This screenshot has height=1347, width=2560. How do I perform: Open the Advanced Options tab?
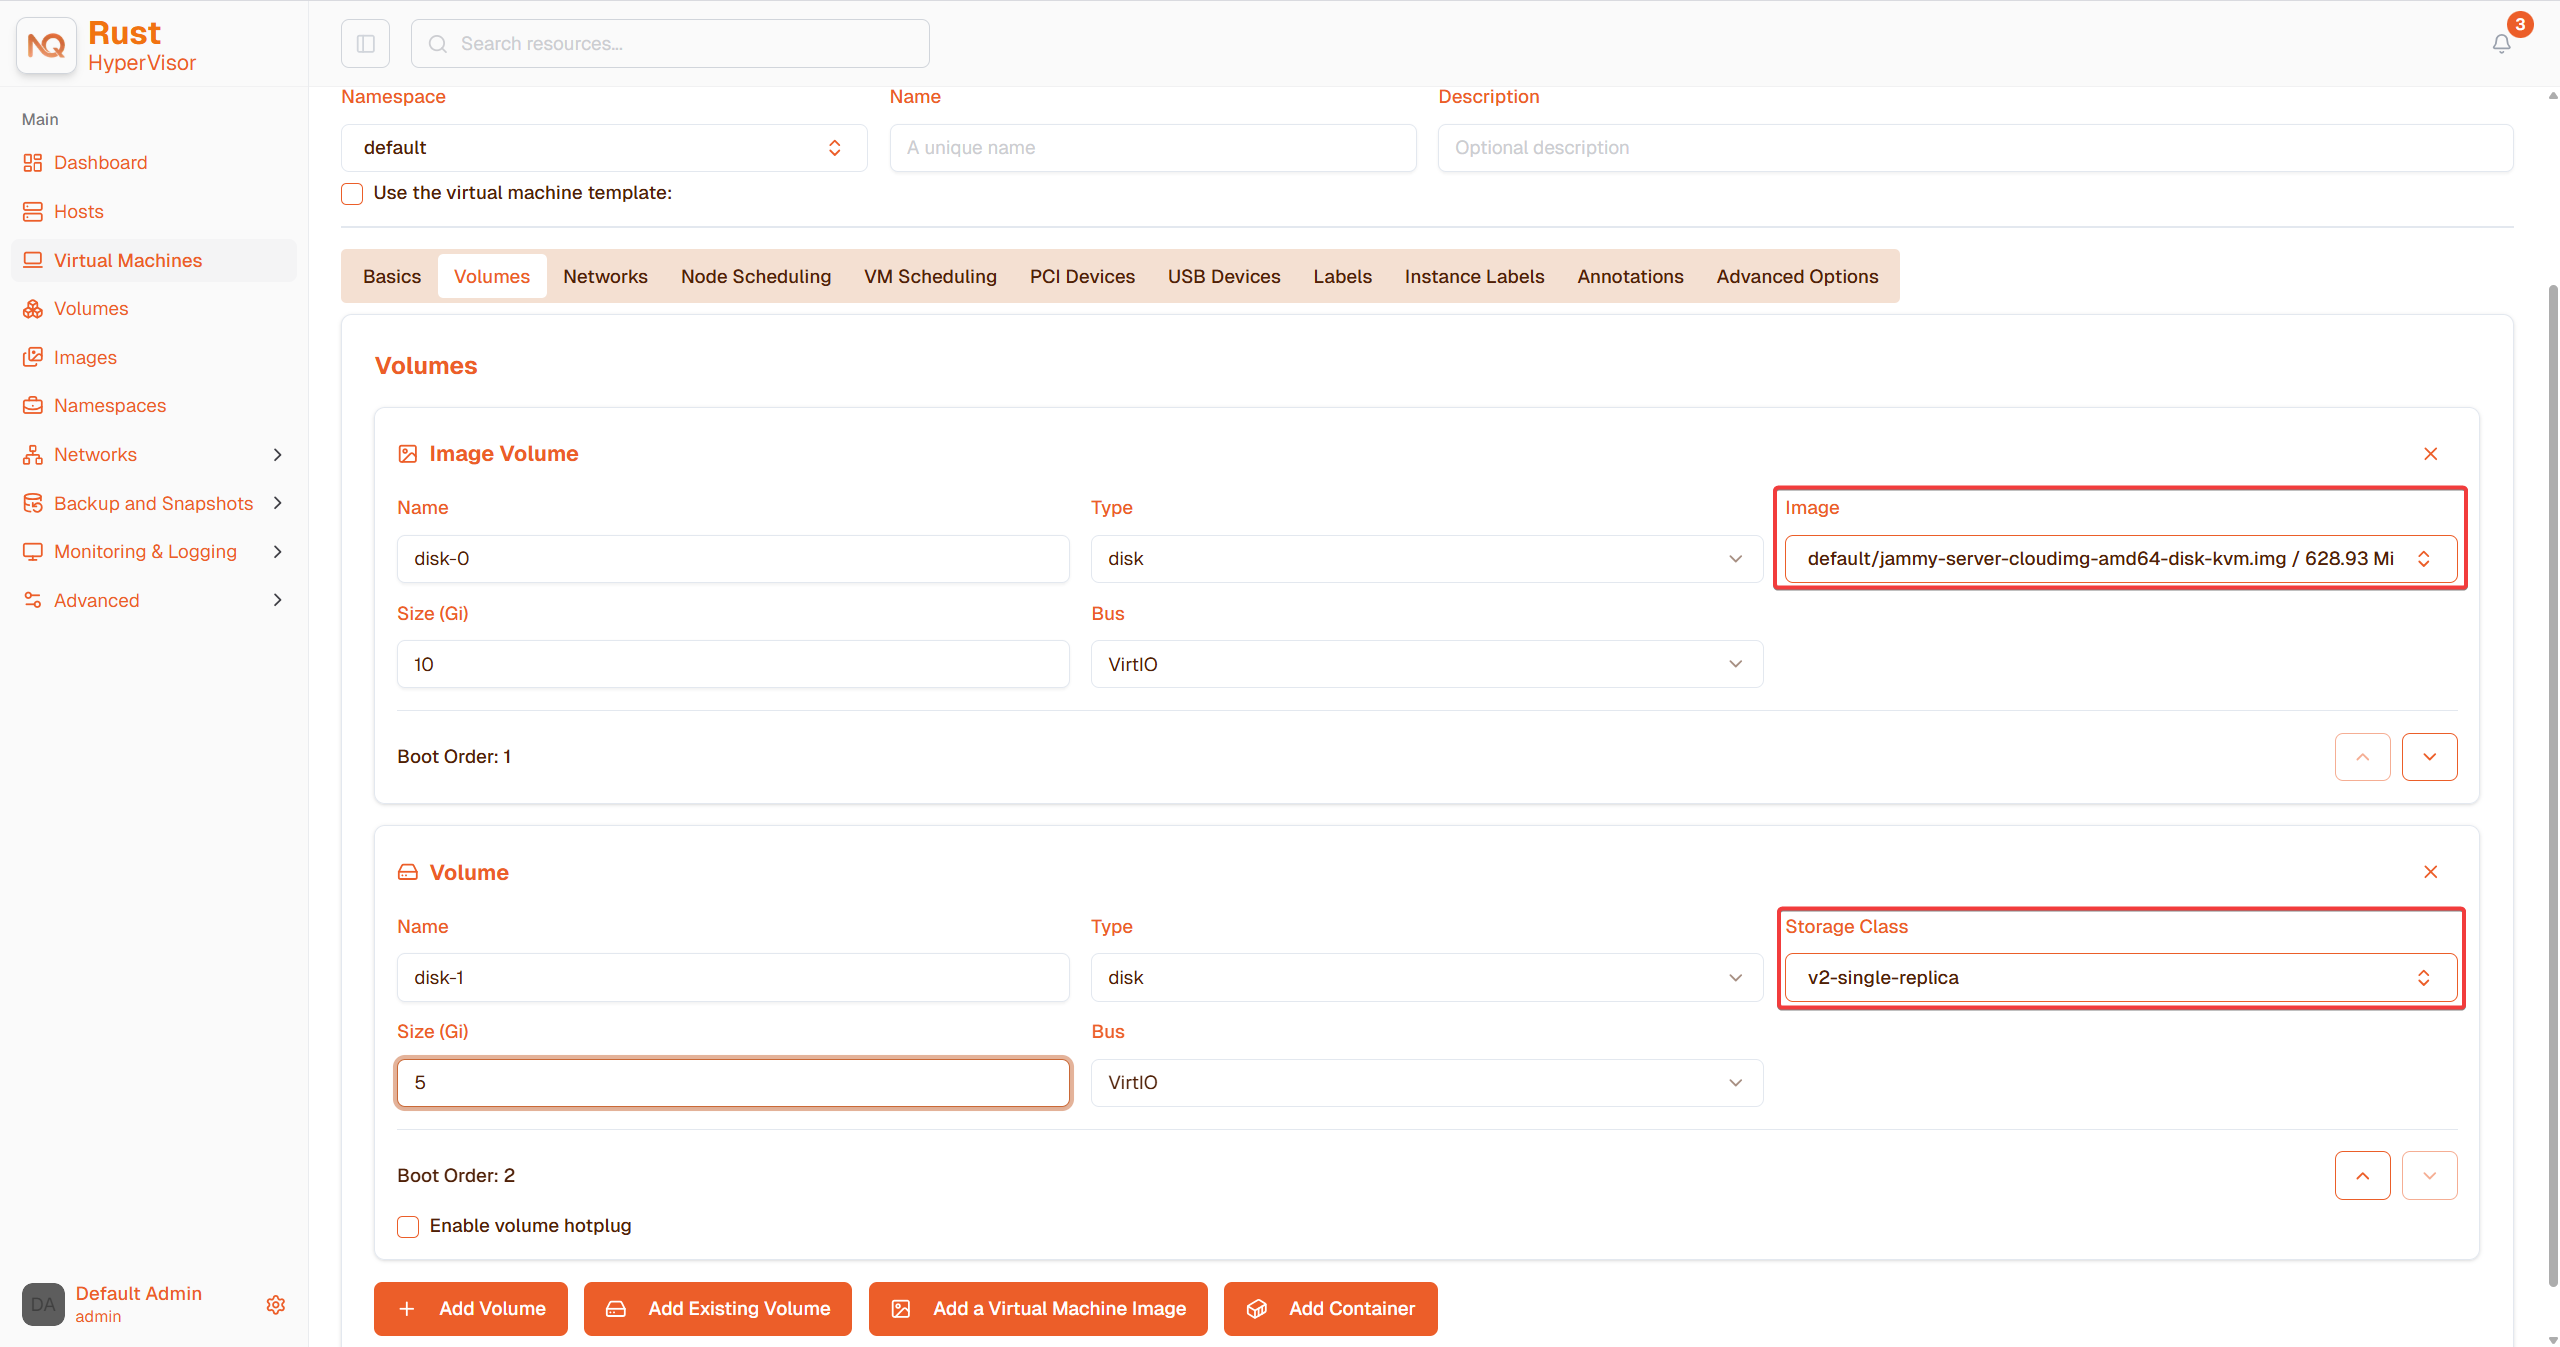[1797, 277]
